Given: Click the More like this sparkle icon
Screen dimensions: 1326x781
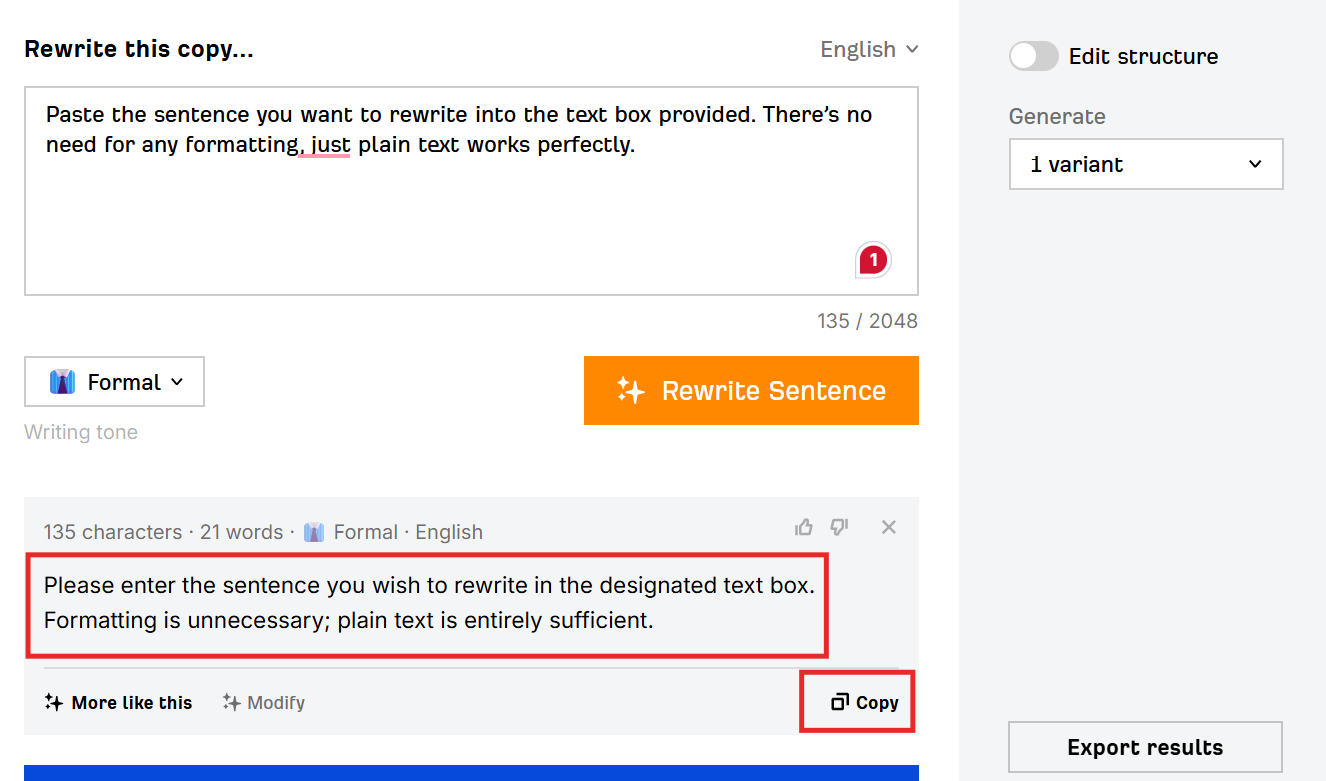Looking at the screenshot, I should click(x=52, y=702).
